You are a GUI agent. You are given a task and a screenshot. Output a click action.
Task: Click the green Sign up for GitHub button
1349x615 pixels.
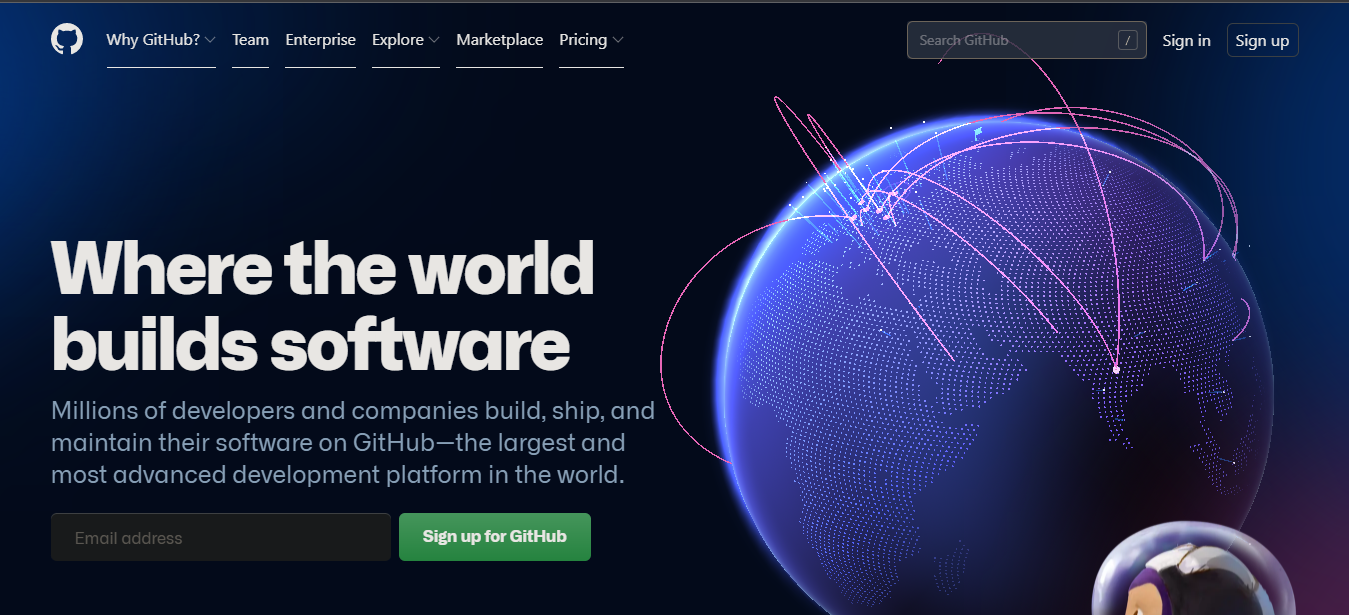495,537
